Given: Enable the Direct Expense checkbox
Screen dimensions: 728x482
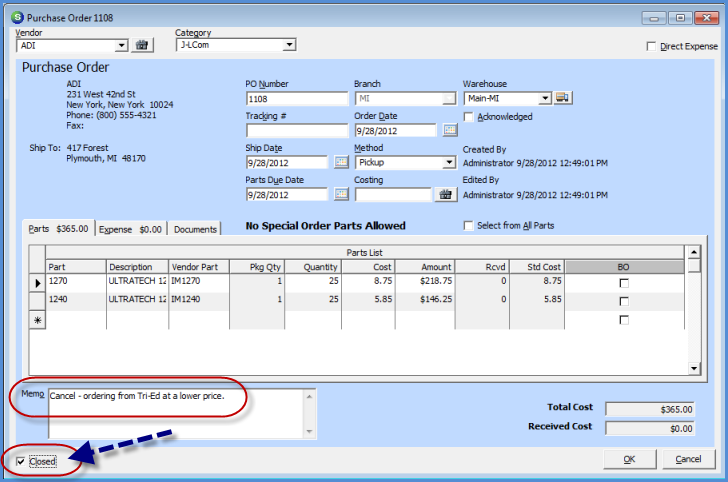Looking at the screenshot, I should coord(652,46).
